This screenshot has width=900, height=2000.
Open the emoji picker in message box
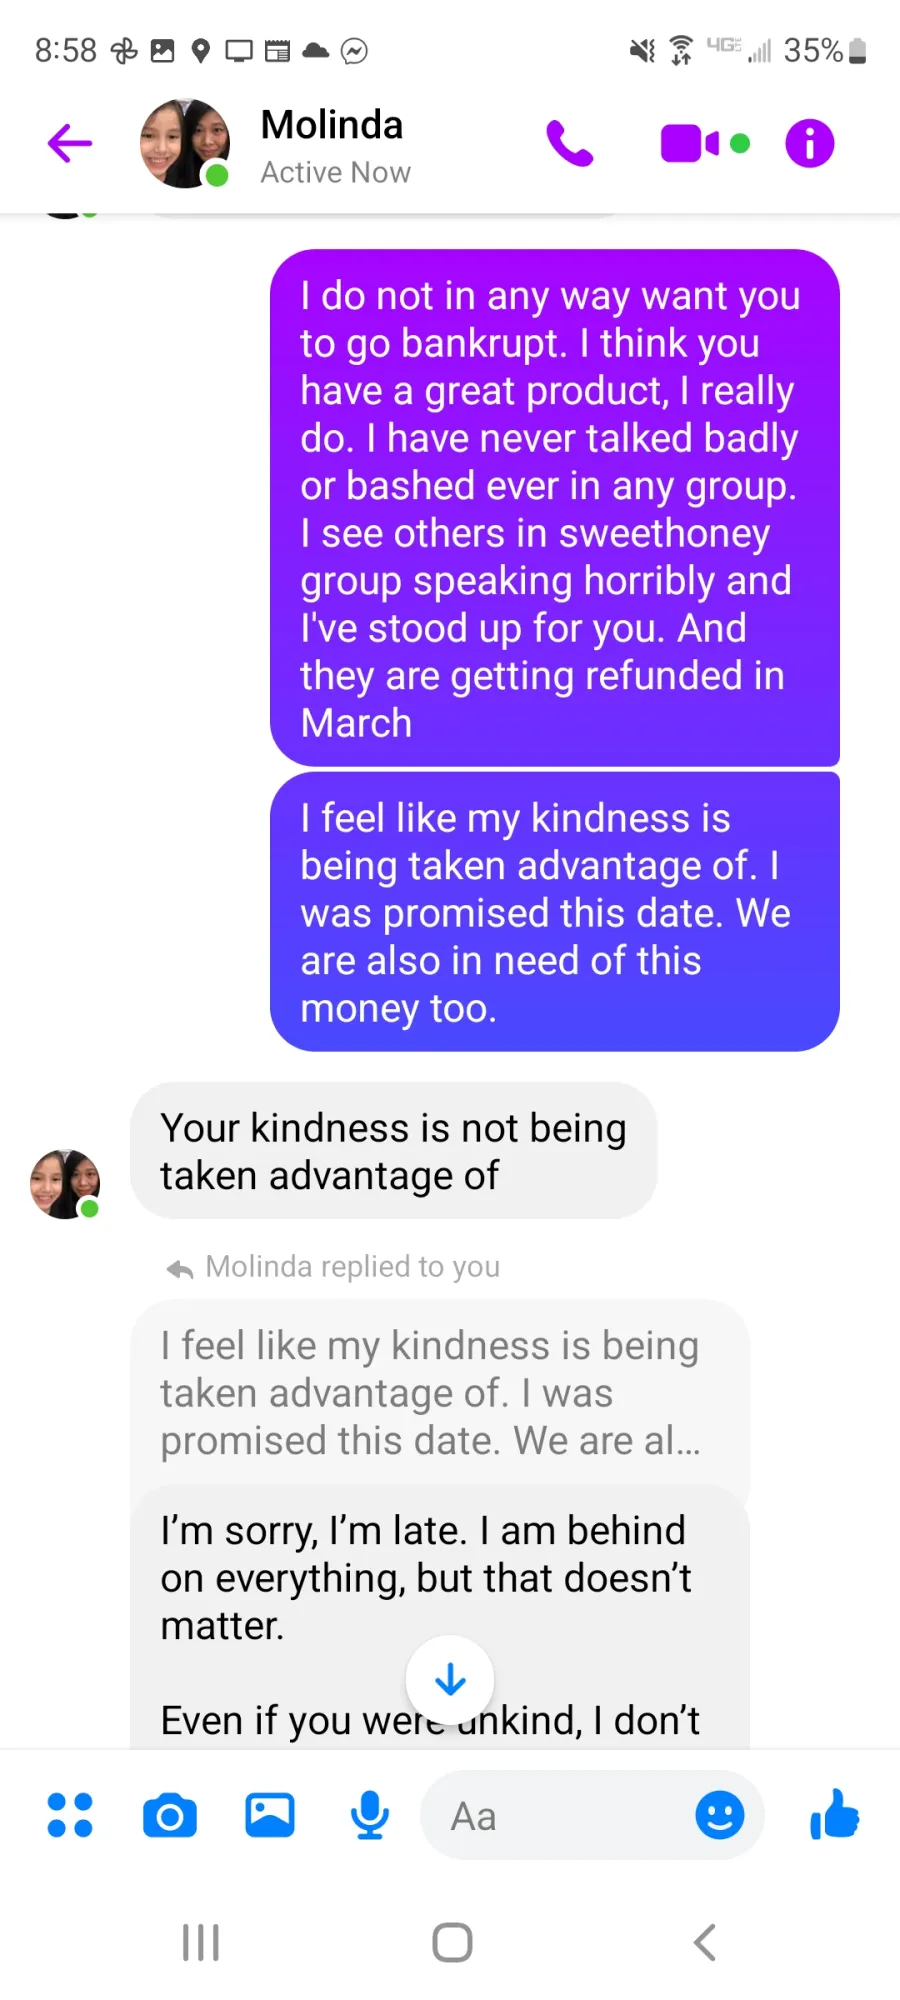720,1815
